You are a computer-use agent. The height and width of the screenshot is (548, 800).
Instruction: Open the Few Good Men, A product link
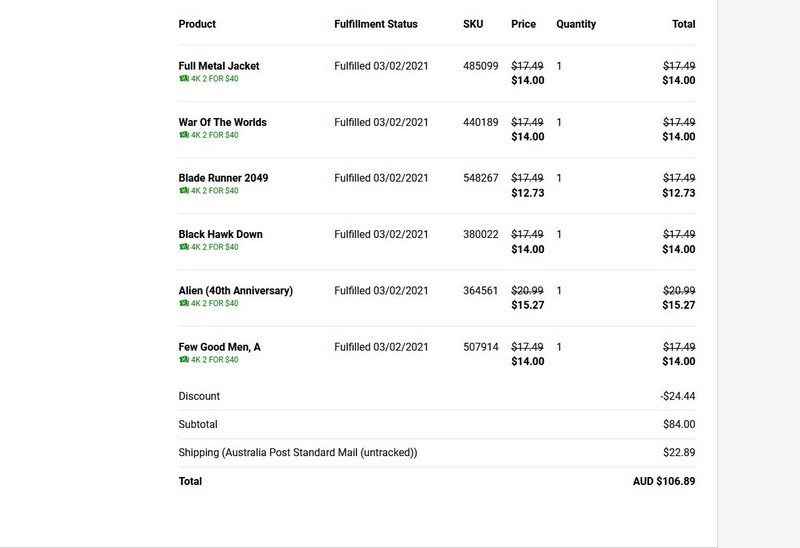tap(219, 347)
